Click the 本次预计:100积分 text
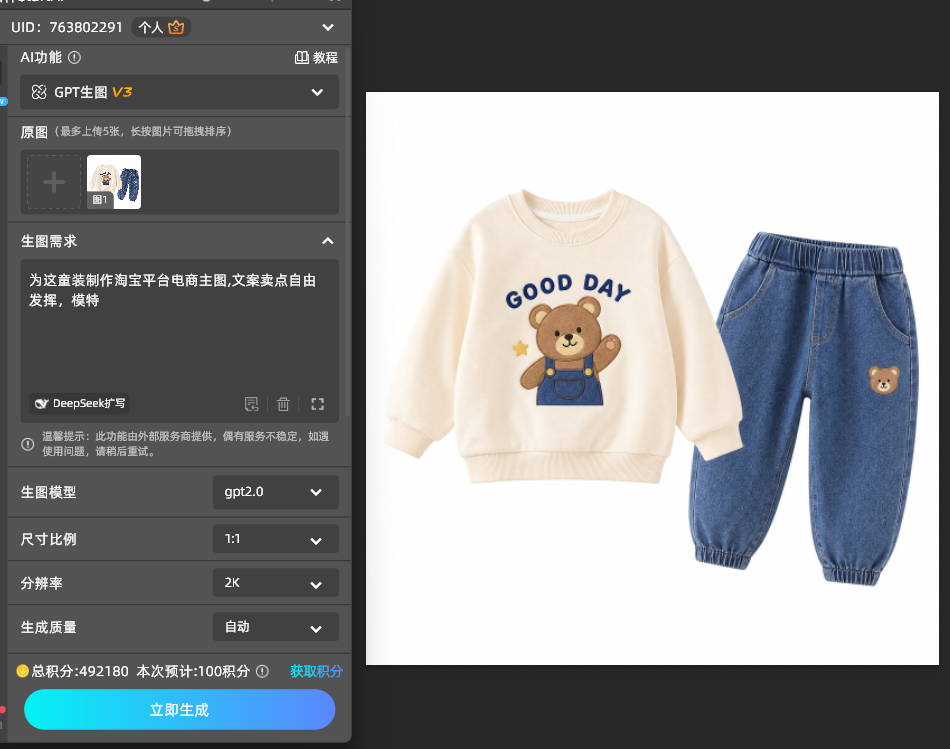Screen dimensions: 950x749 [x=193, y=671]
